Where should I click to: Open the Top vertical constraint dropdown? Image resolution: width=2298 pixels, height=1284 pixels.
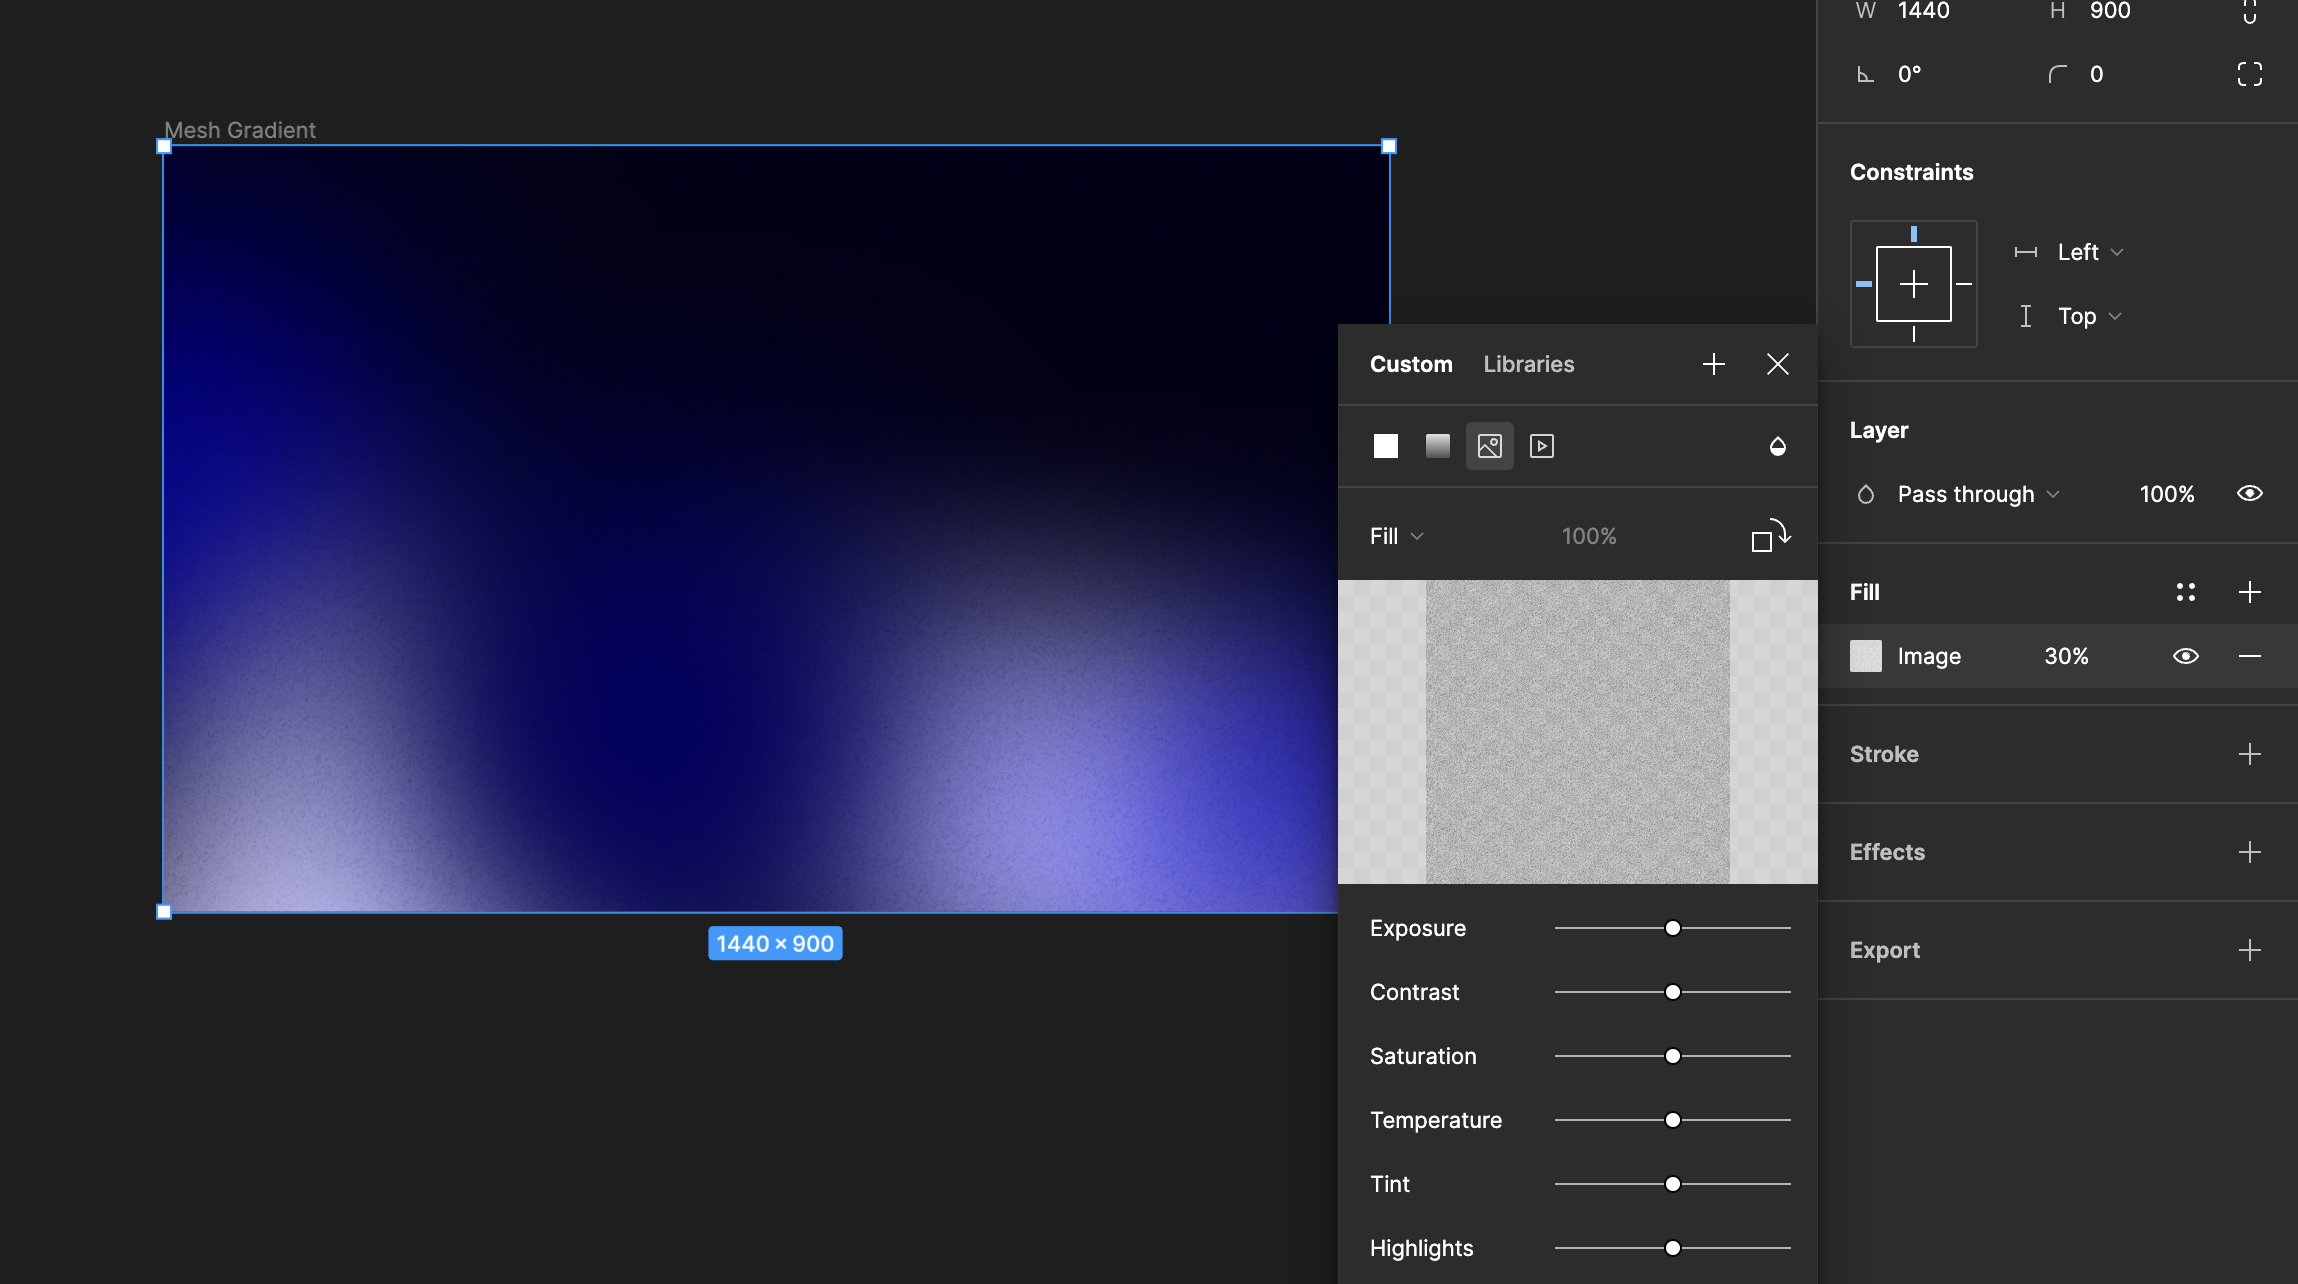(2088, 316)
